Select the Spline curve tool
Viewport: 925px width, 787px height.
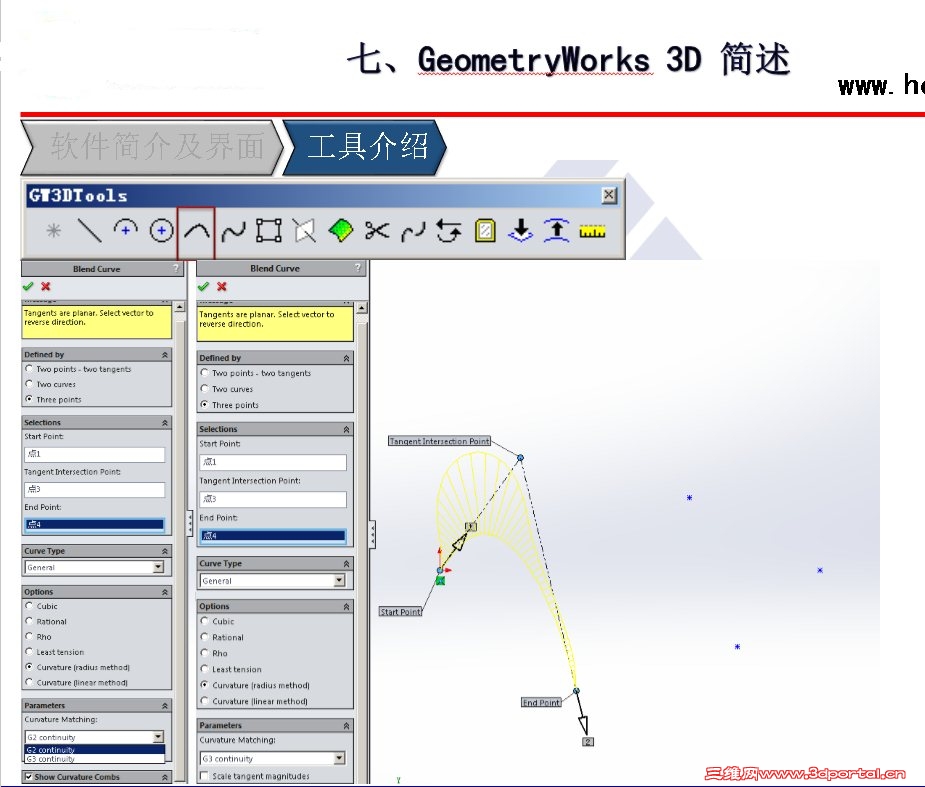[233, 231]
